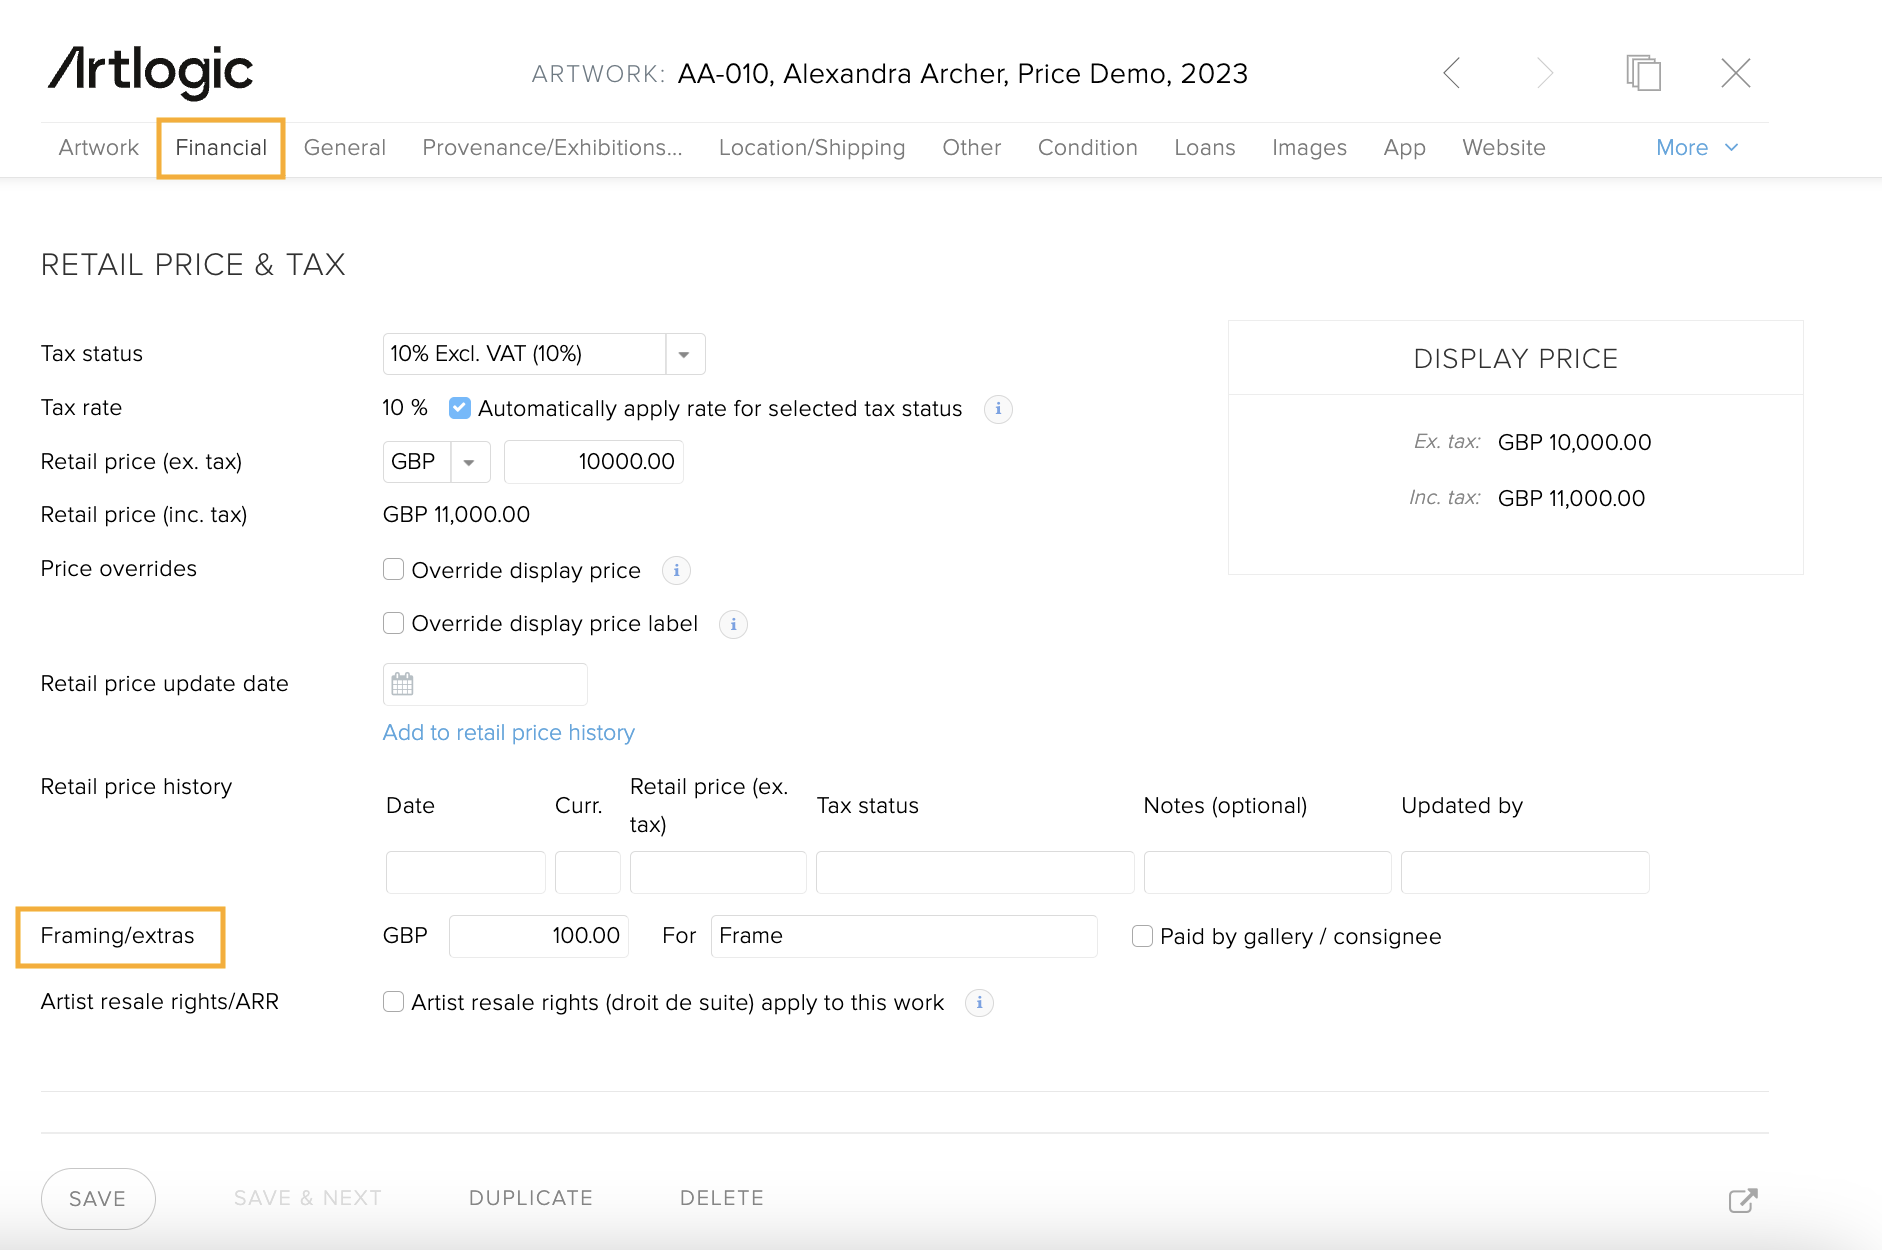Click the Framing/extras amount field
The width and height of the screenshot is (1882, 1250).
point(538,936)
